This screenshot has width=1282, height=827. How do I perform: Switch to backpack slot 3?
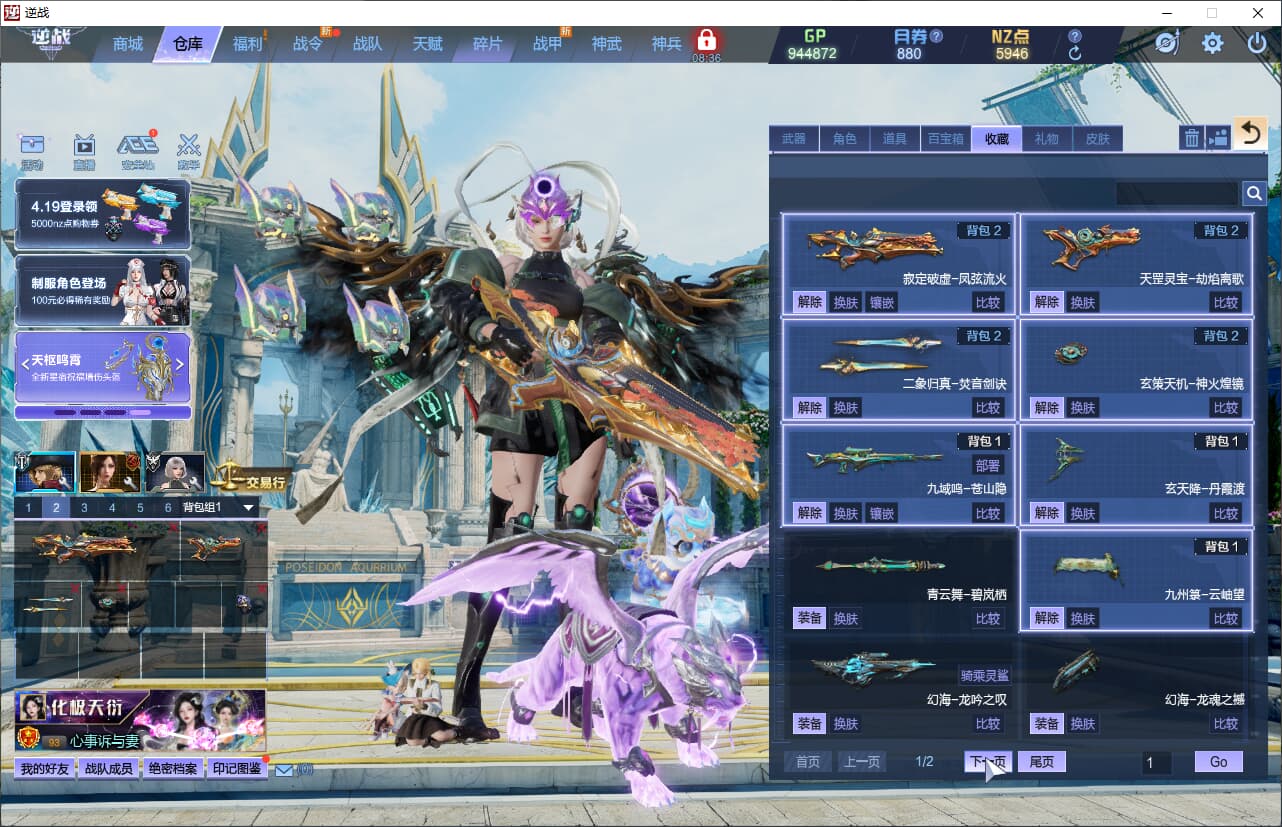(85, 508)
